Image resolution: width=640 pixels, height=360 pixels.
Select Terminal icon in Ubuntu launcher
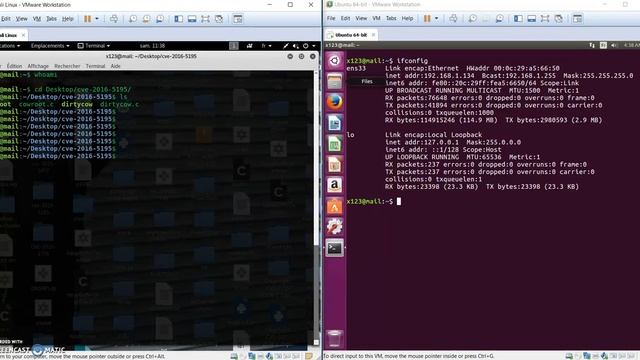[334, 248]
